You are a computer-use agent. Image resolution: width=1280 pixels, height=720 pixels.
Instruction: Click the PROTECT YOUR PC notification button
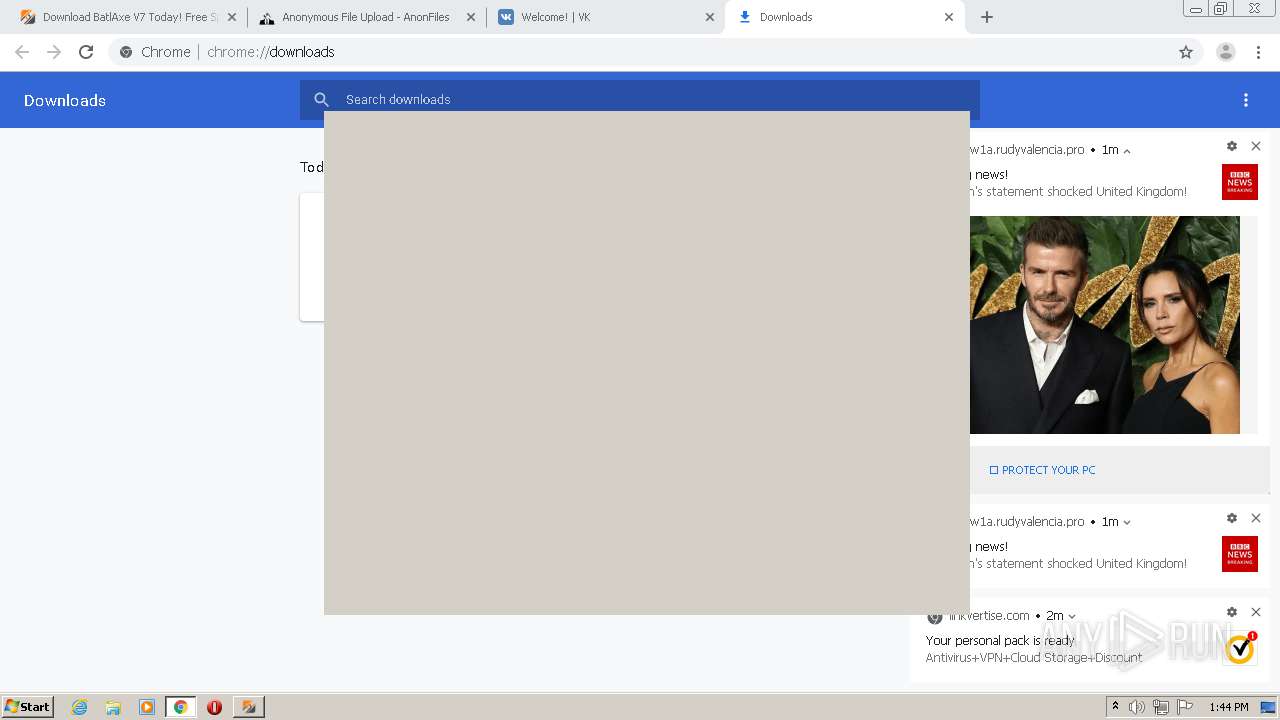[1043, 470]
